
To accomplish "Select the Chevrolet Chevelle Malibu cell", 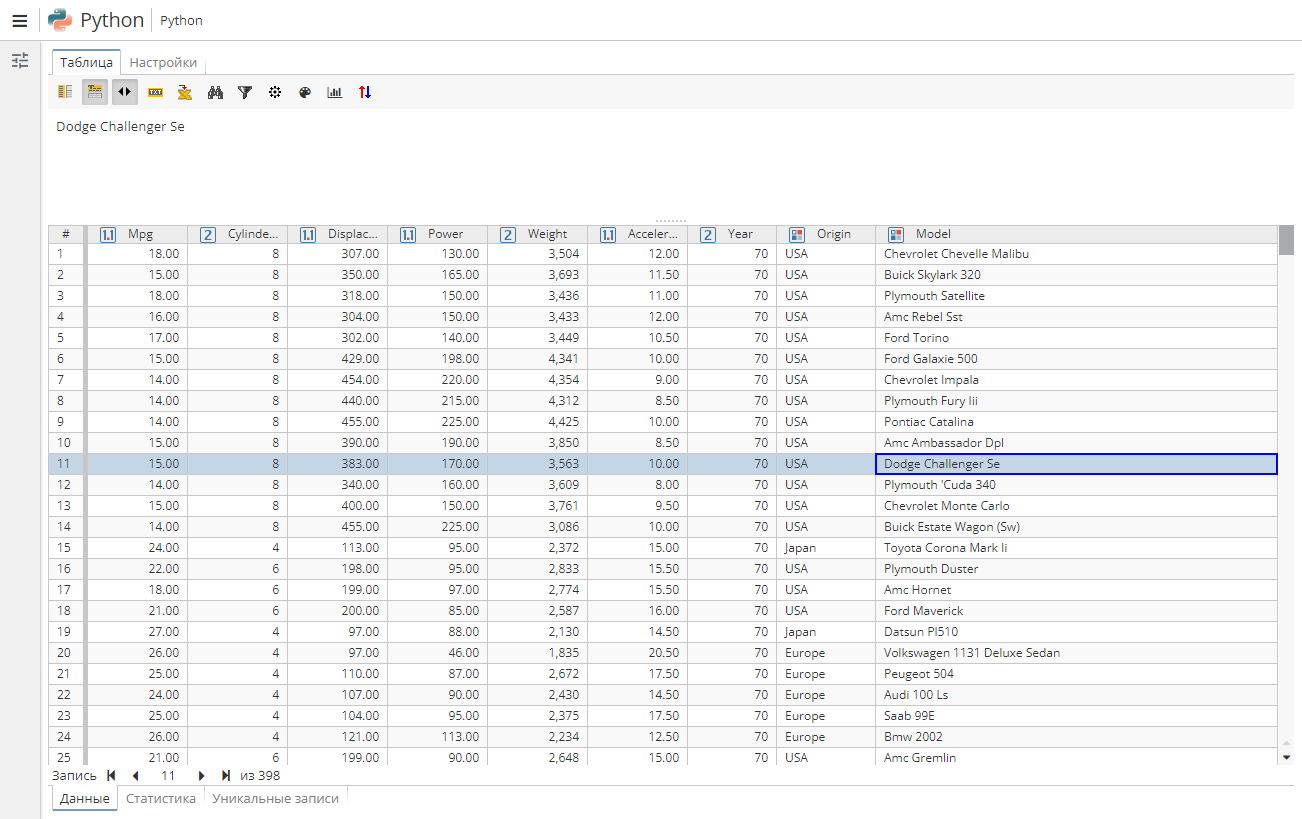I will 1077,254.
